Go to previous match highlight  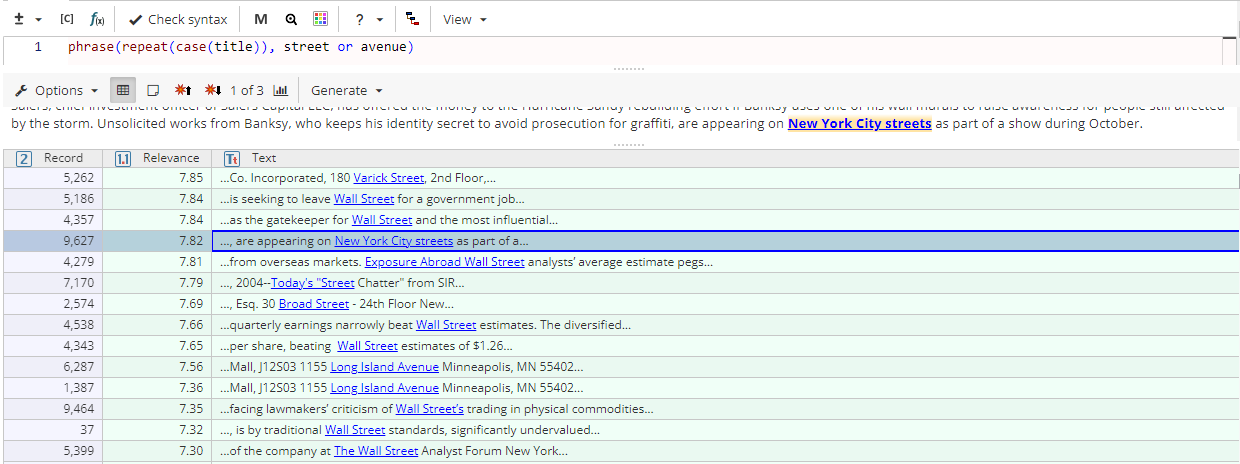183,90
